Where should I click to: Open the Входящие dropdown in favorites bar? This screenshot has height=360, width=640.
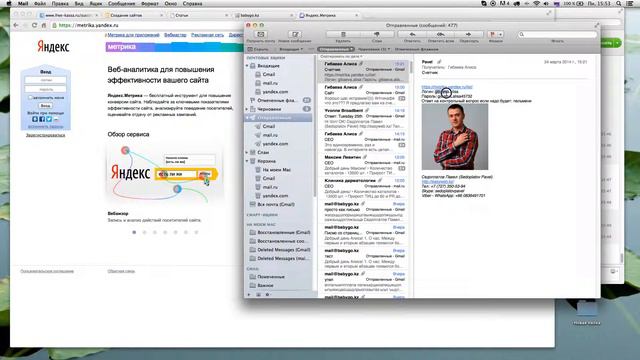point(291,49)
